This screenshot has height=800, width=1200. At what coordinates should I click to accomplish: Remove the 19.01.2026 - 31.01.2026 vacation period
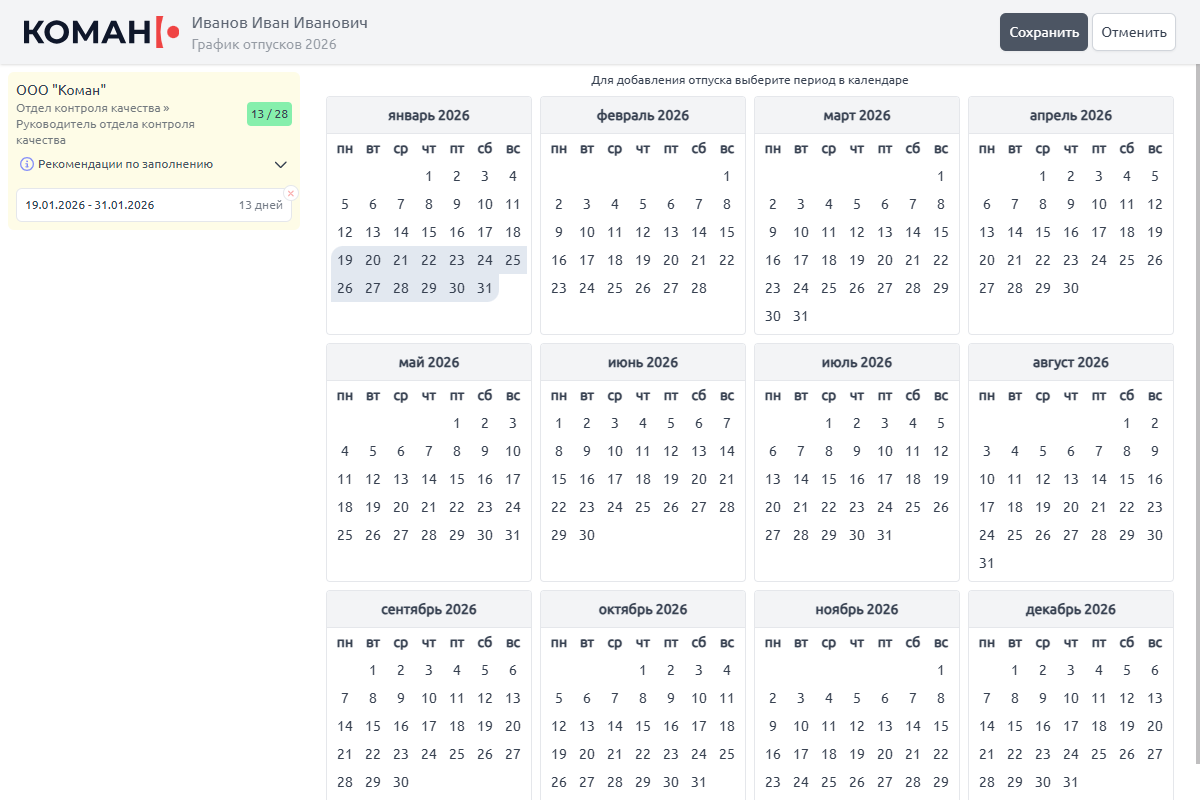pyautogui.click(x=291, y=193)
